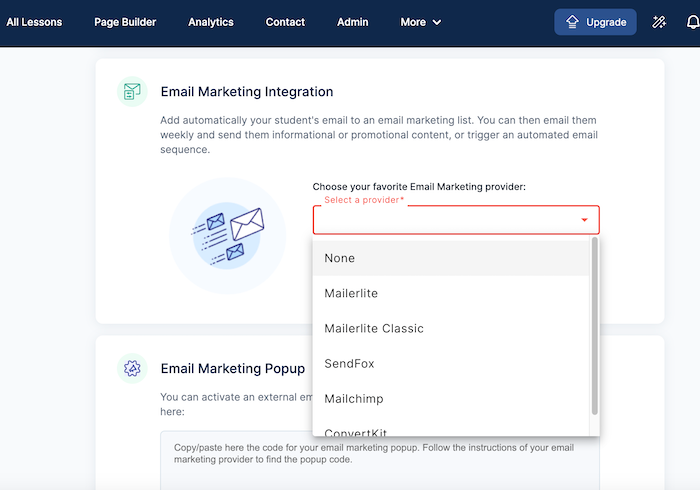Click the Choose your favorite Email Marketing provider label
Viewport: 700px width, 490px height.
coord(419,187)
